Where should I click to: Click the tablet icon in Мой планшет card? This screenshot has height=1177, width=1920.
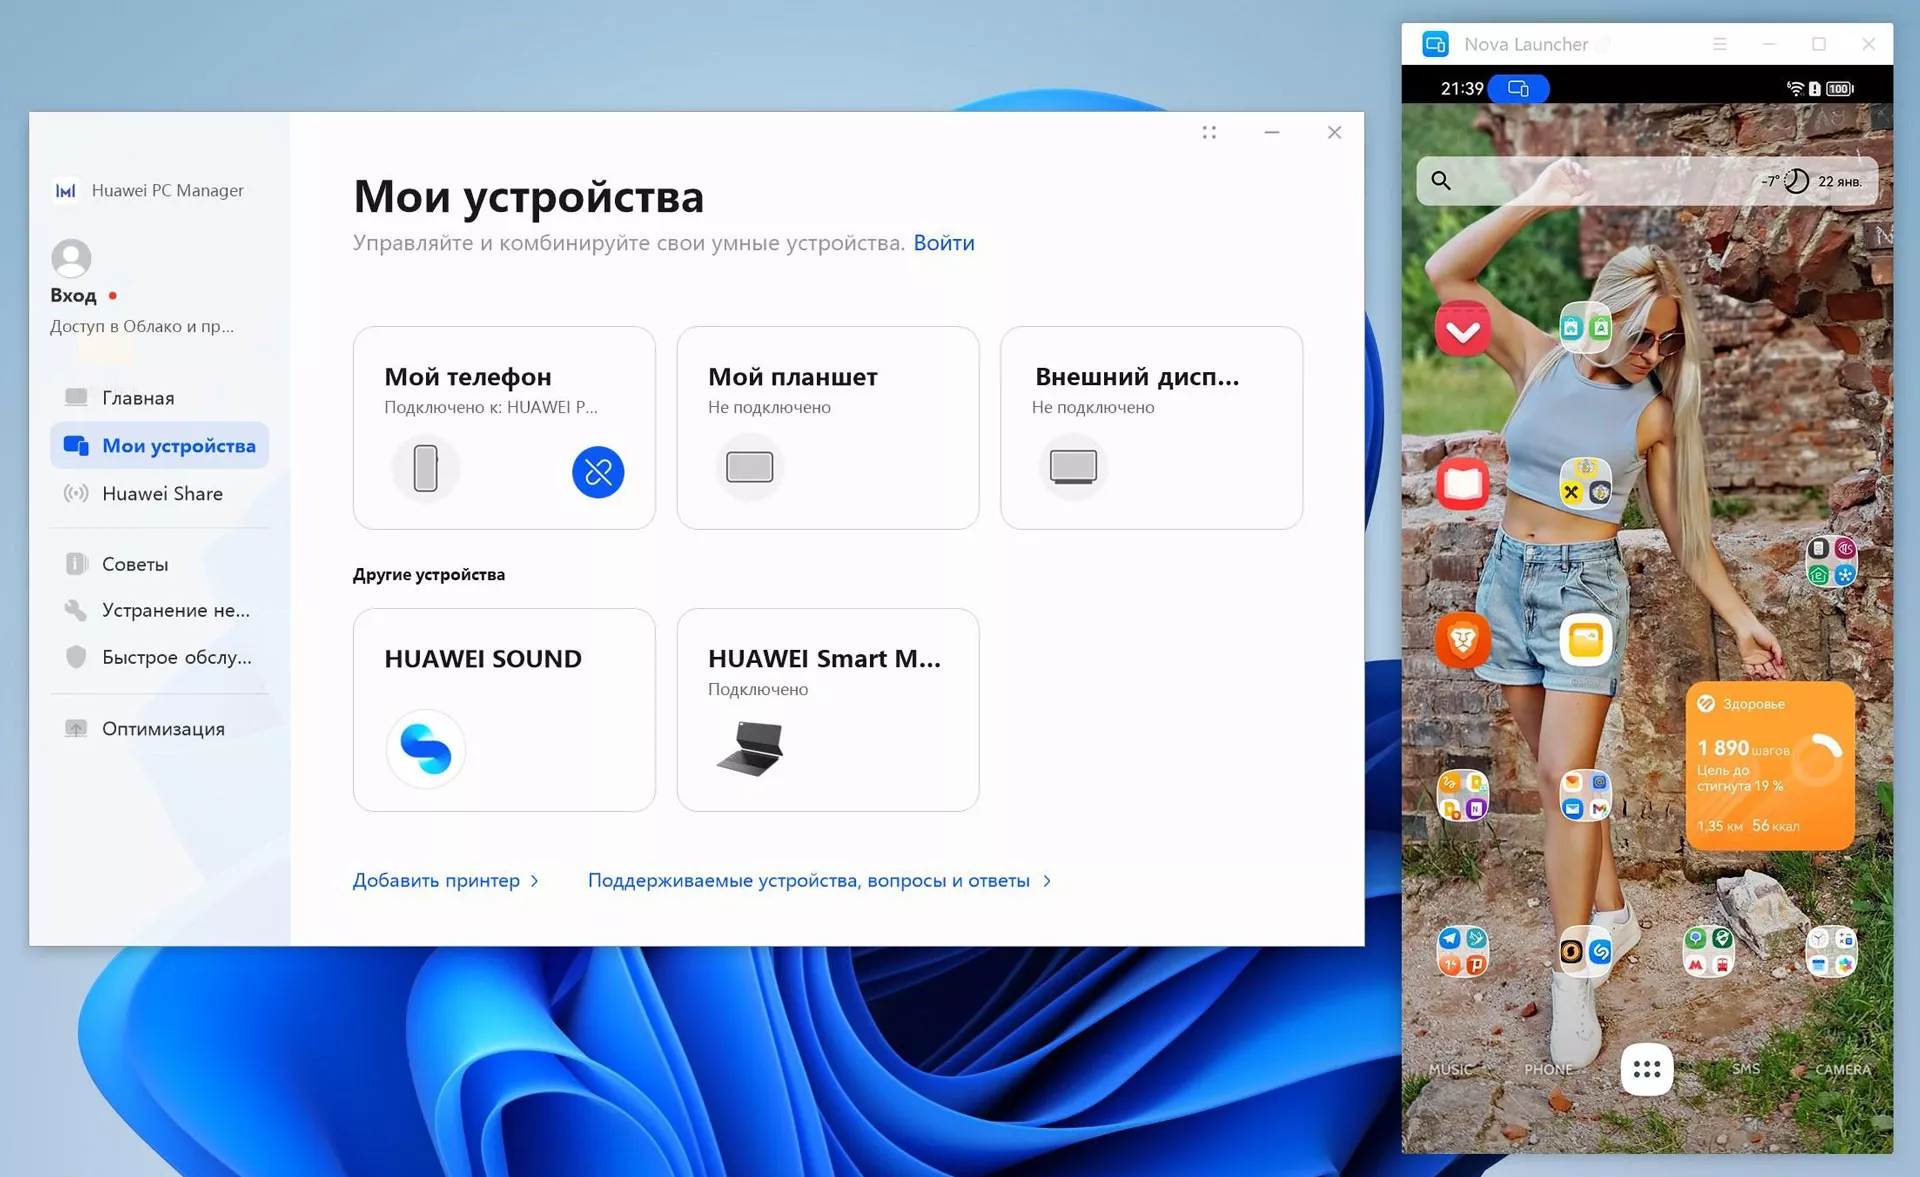(750, 467)
